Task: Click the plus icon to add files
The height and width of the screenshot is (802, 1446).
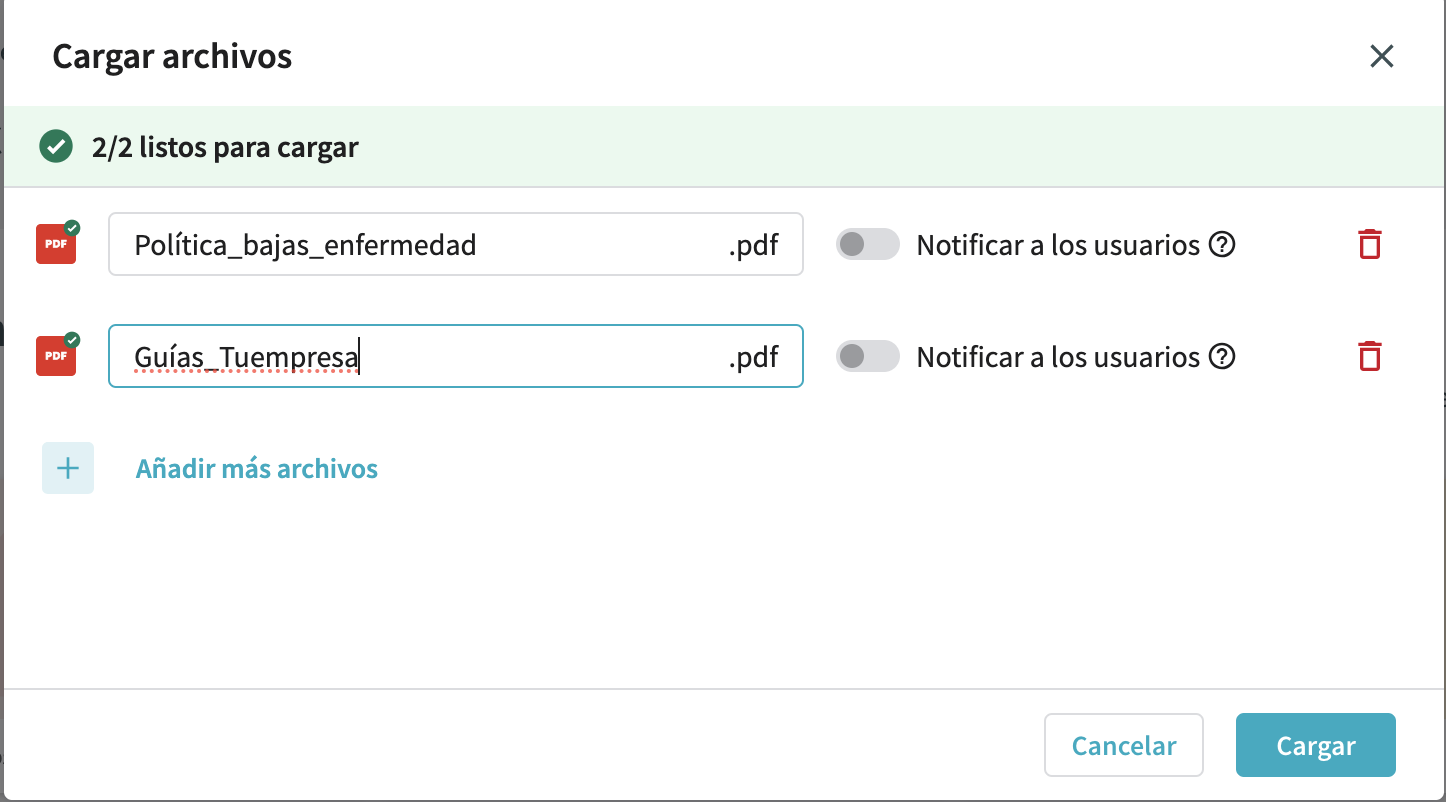Action: coord(68,468)
